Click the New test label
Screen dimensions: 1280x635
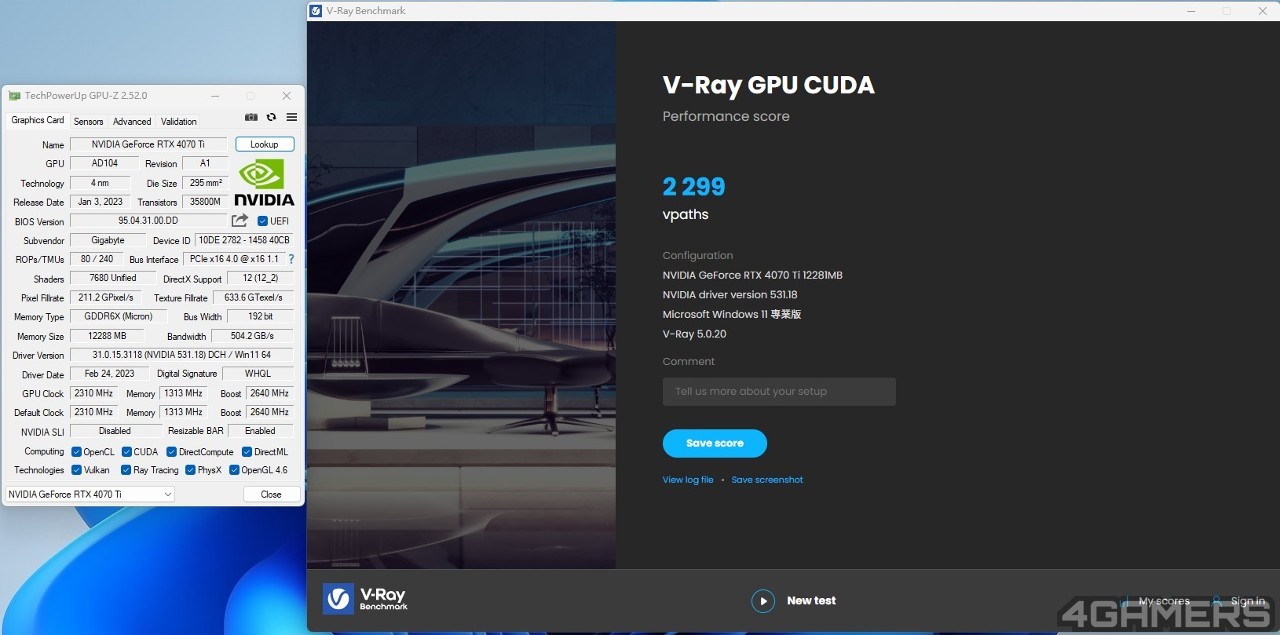[811, 601]
